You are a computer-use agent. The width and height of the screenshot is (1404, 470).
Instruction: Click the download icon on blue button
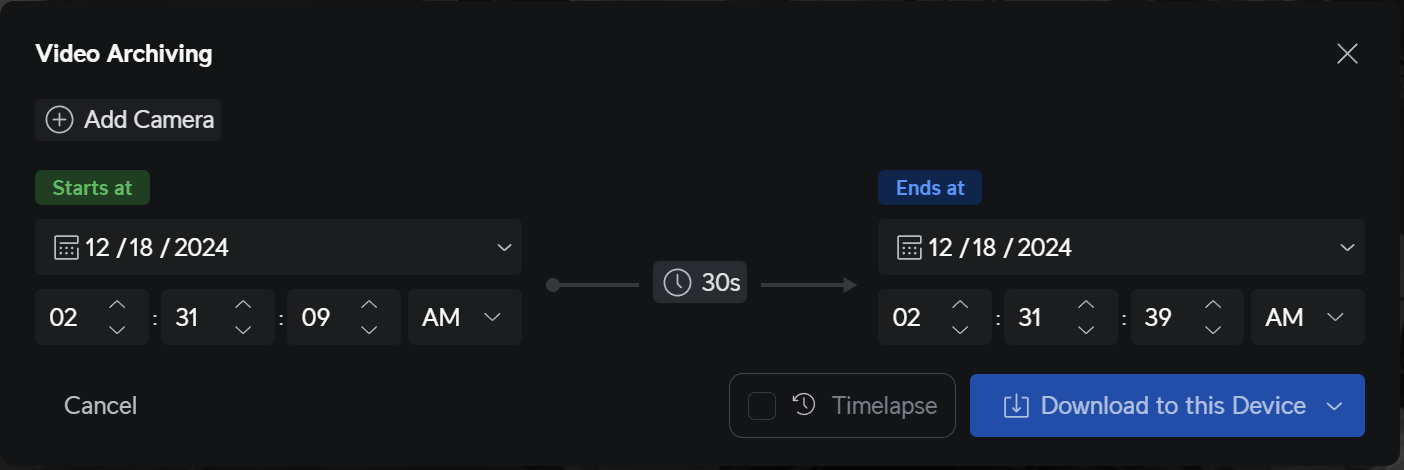click(x=1016, y=405)
